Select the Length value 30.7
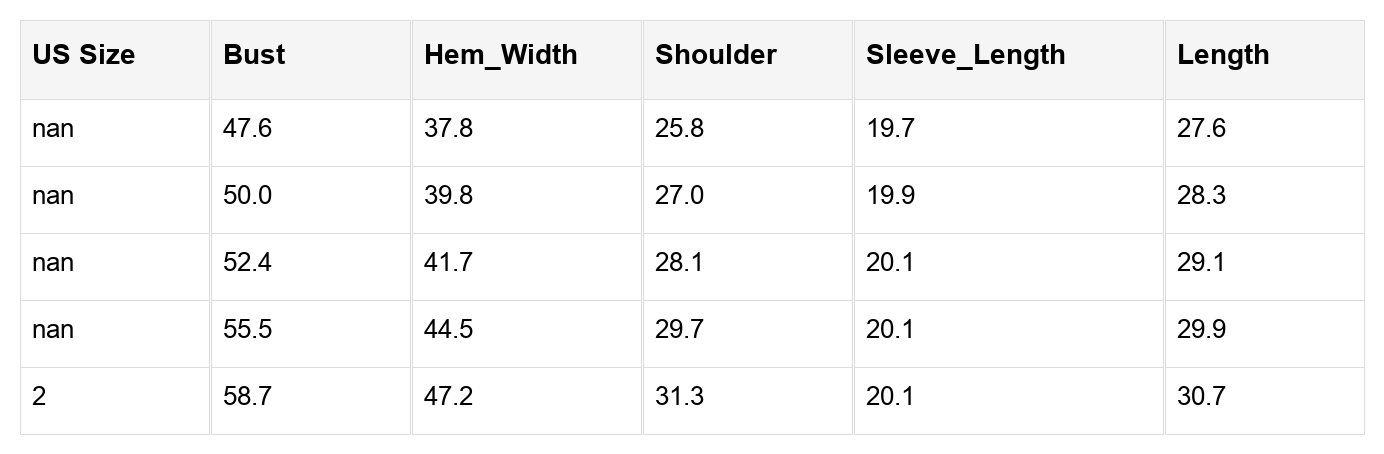This screenshot has height=454, width=1384. (x=1202, y=397)
